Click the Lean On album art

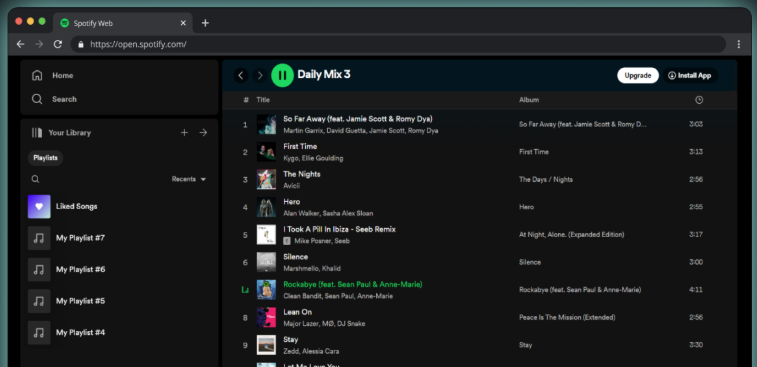[266, 317]
